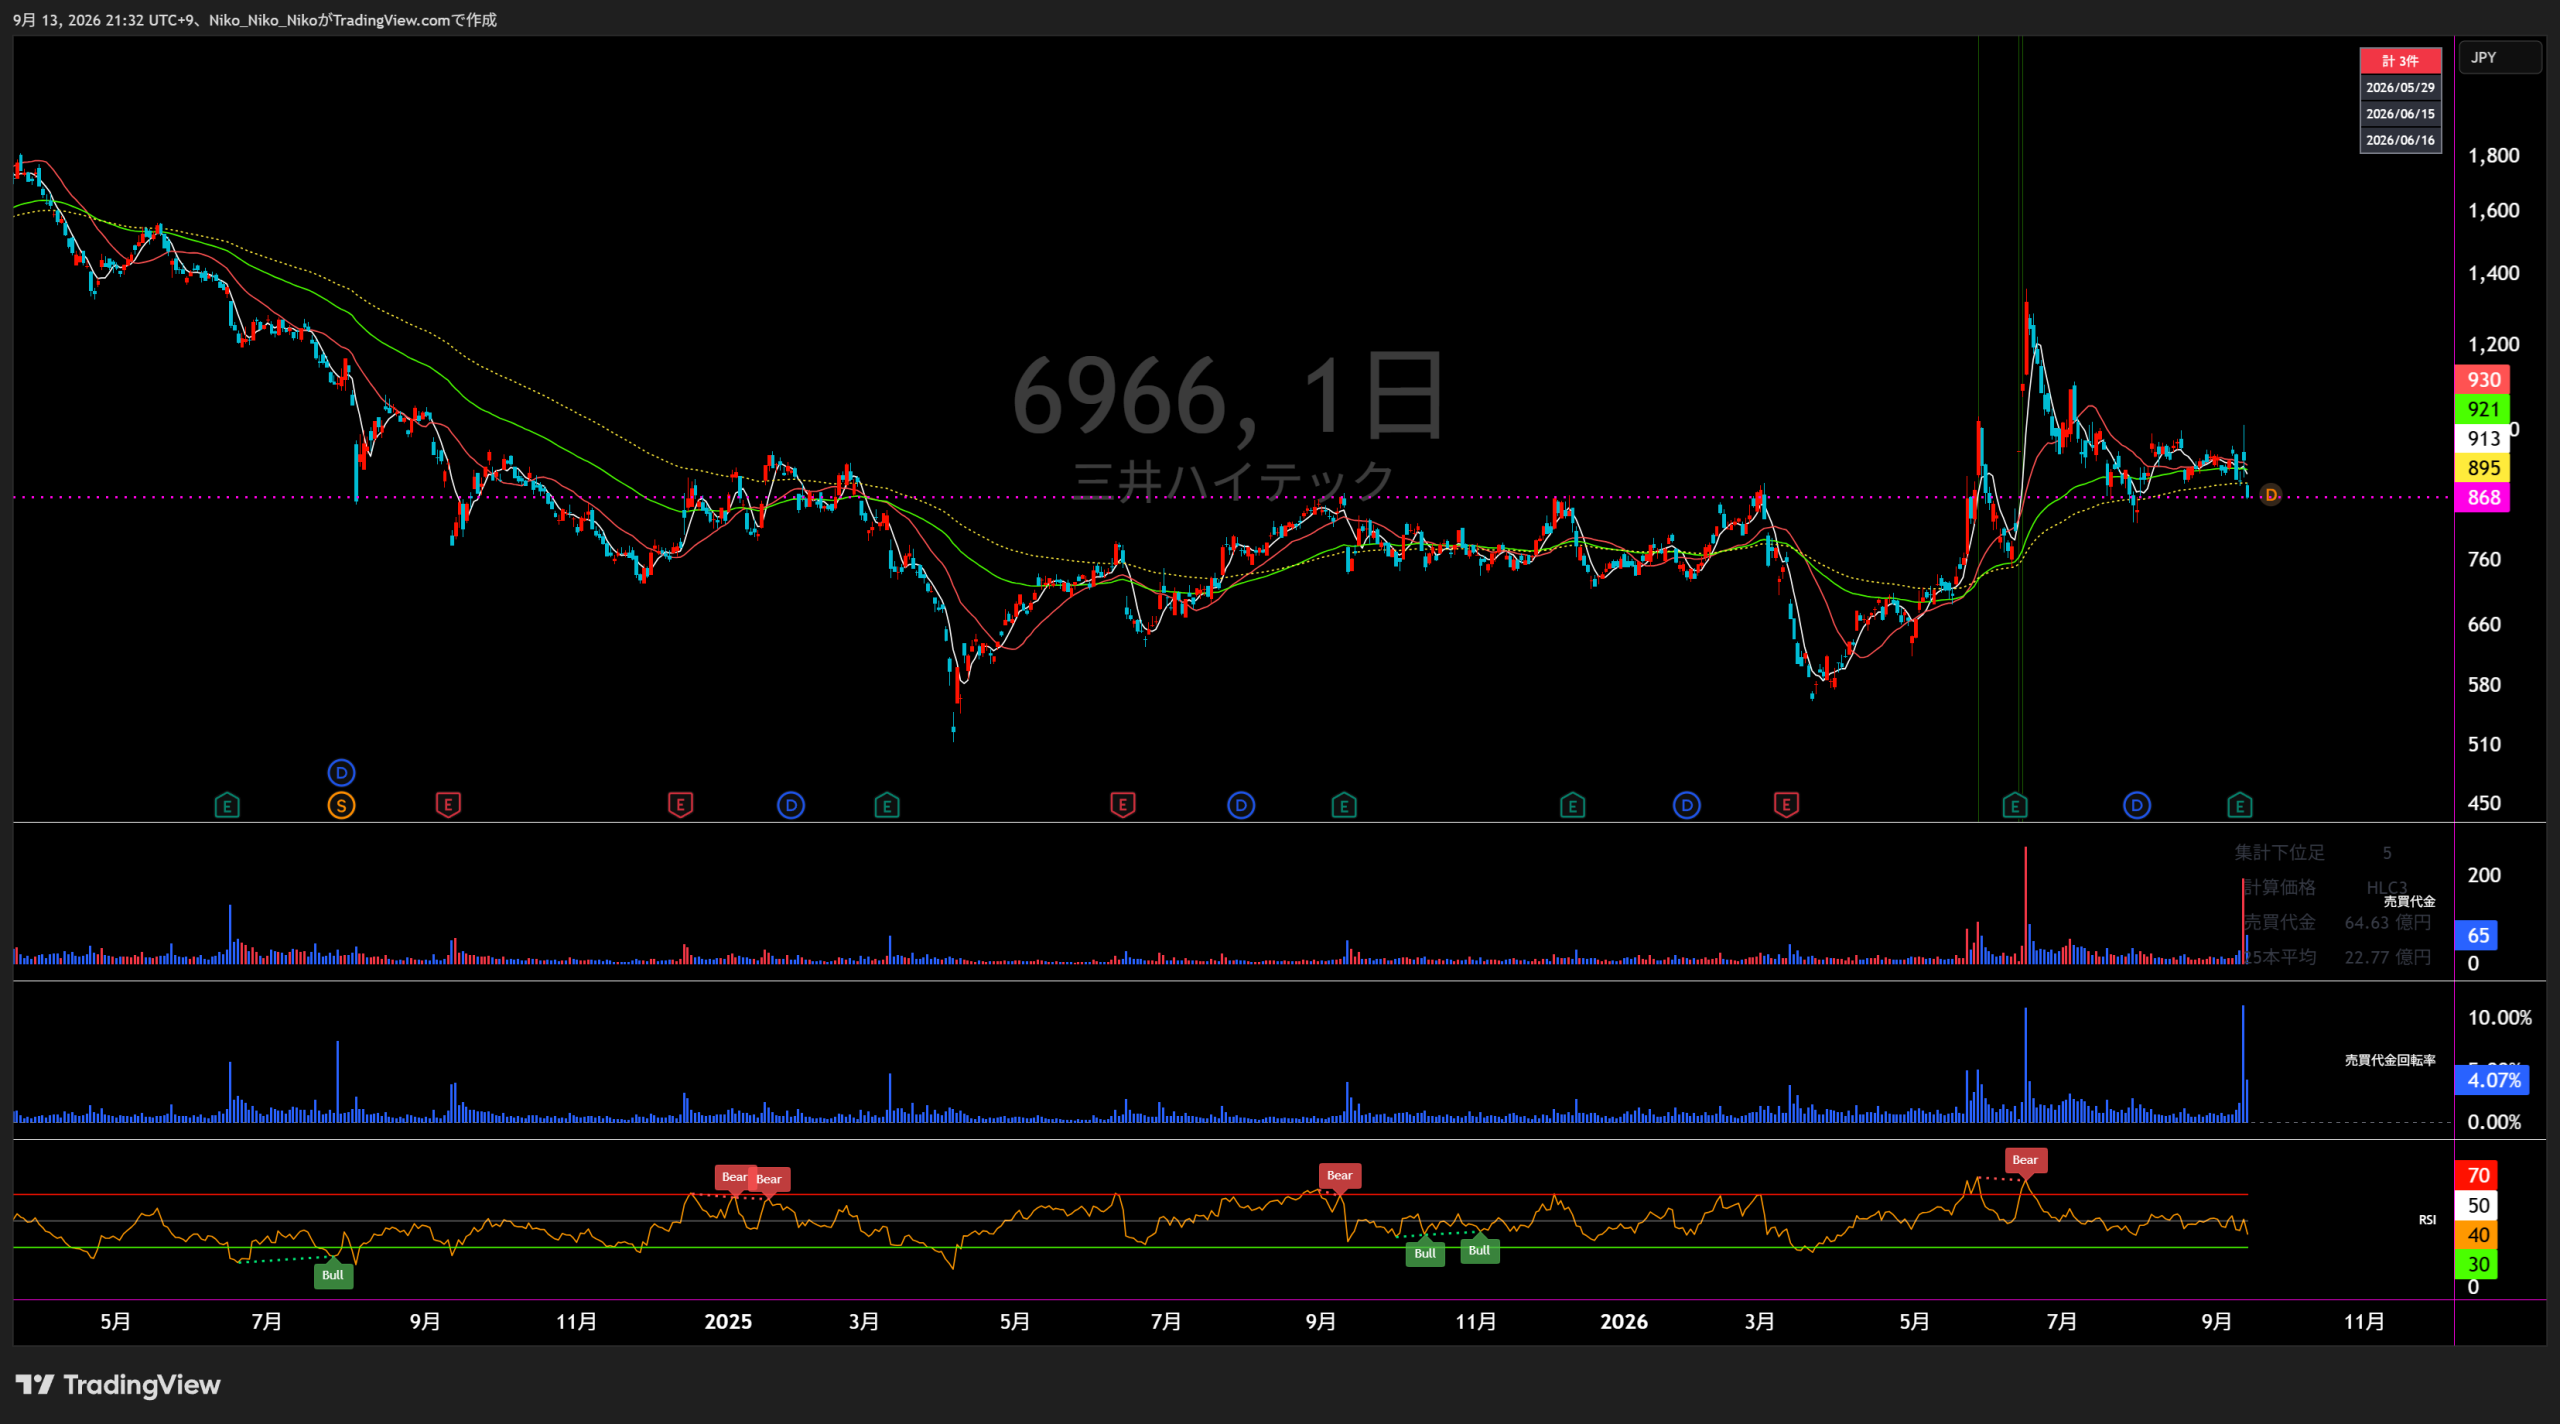The image size is (2560, 1424).
Task: Select the 2026/06/16 date entry
Action: [x=2400, y=140]
